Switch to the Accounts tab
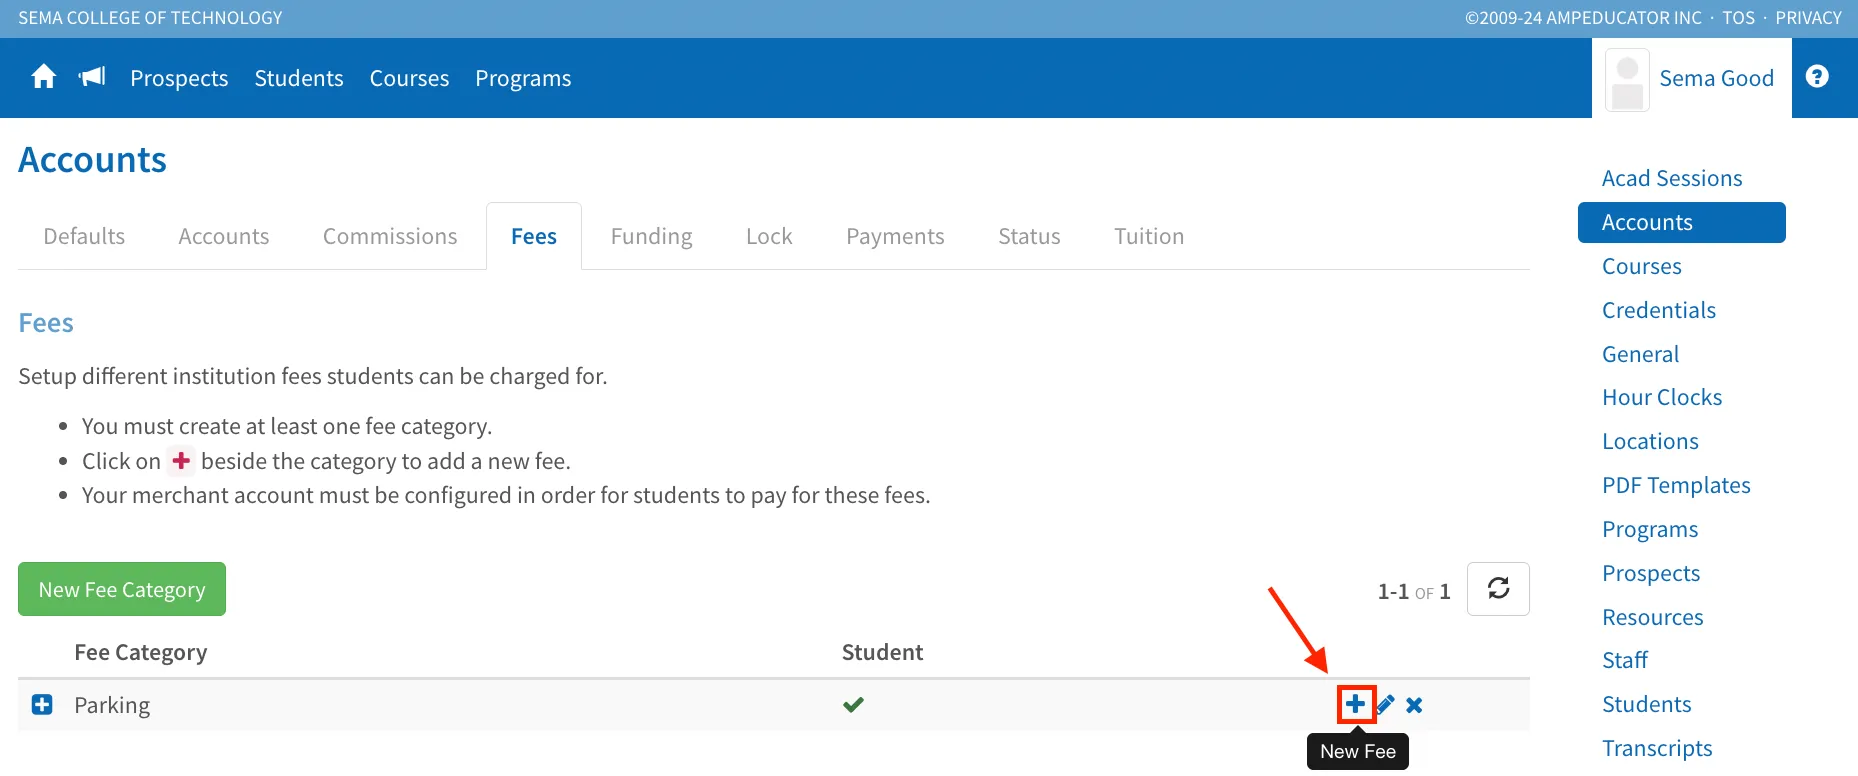 click(x=224, y=236)
